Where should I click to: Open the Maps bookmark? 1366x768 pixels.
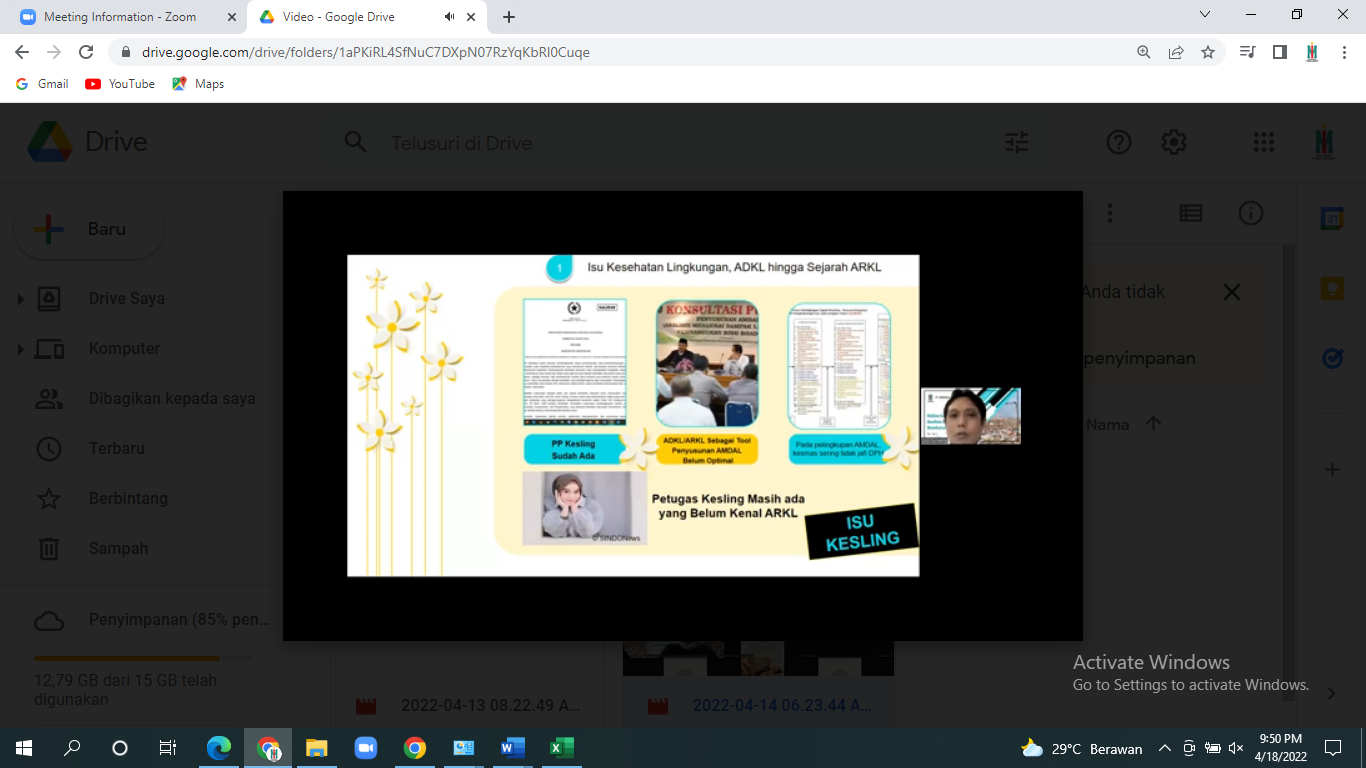(198, 84)
